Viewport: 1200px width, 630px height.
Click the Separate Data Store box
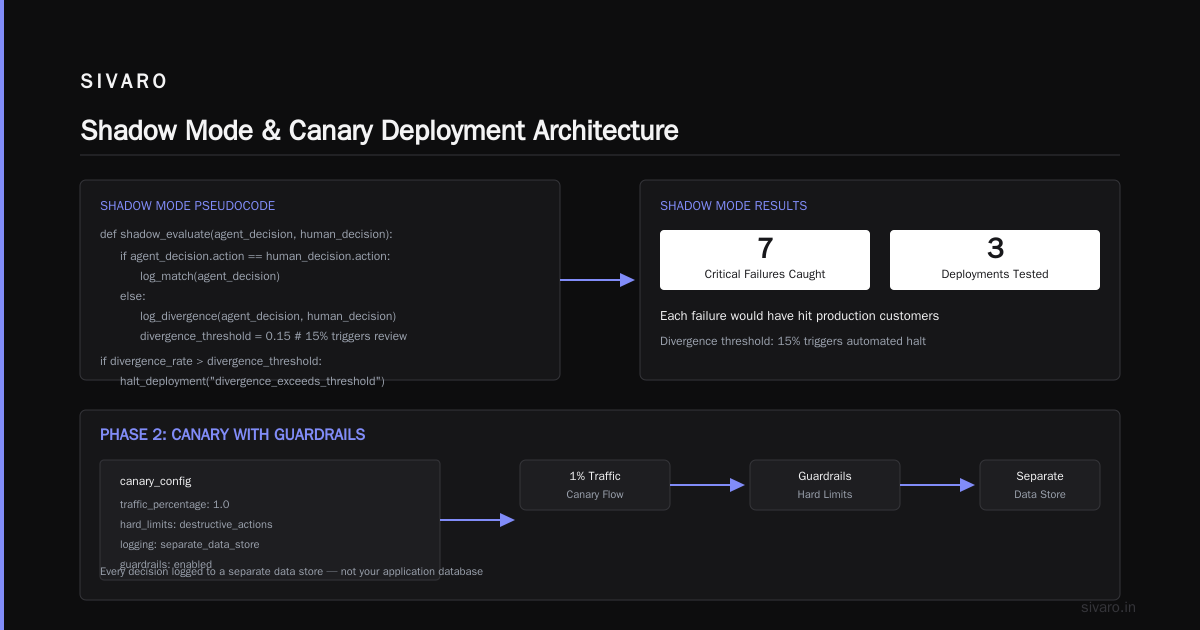pyautogui.click(x=1040, y=485)
